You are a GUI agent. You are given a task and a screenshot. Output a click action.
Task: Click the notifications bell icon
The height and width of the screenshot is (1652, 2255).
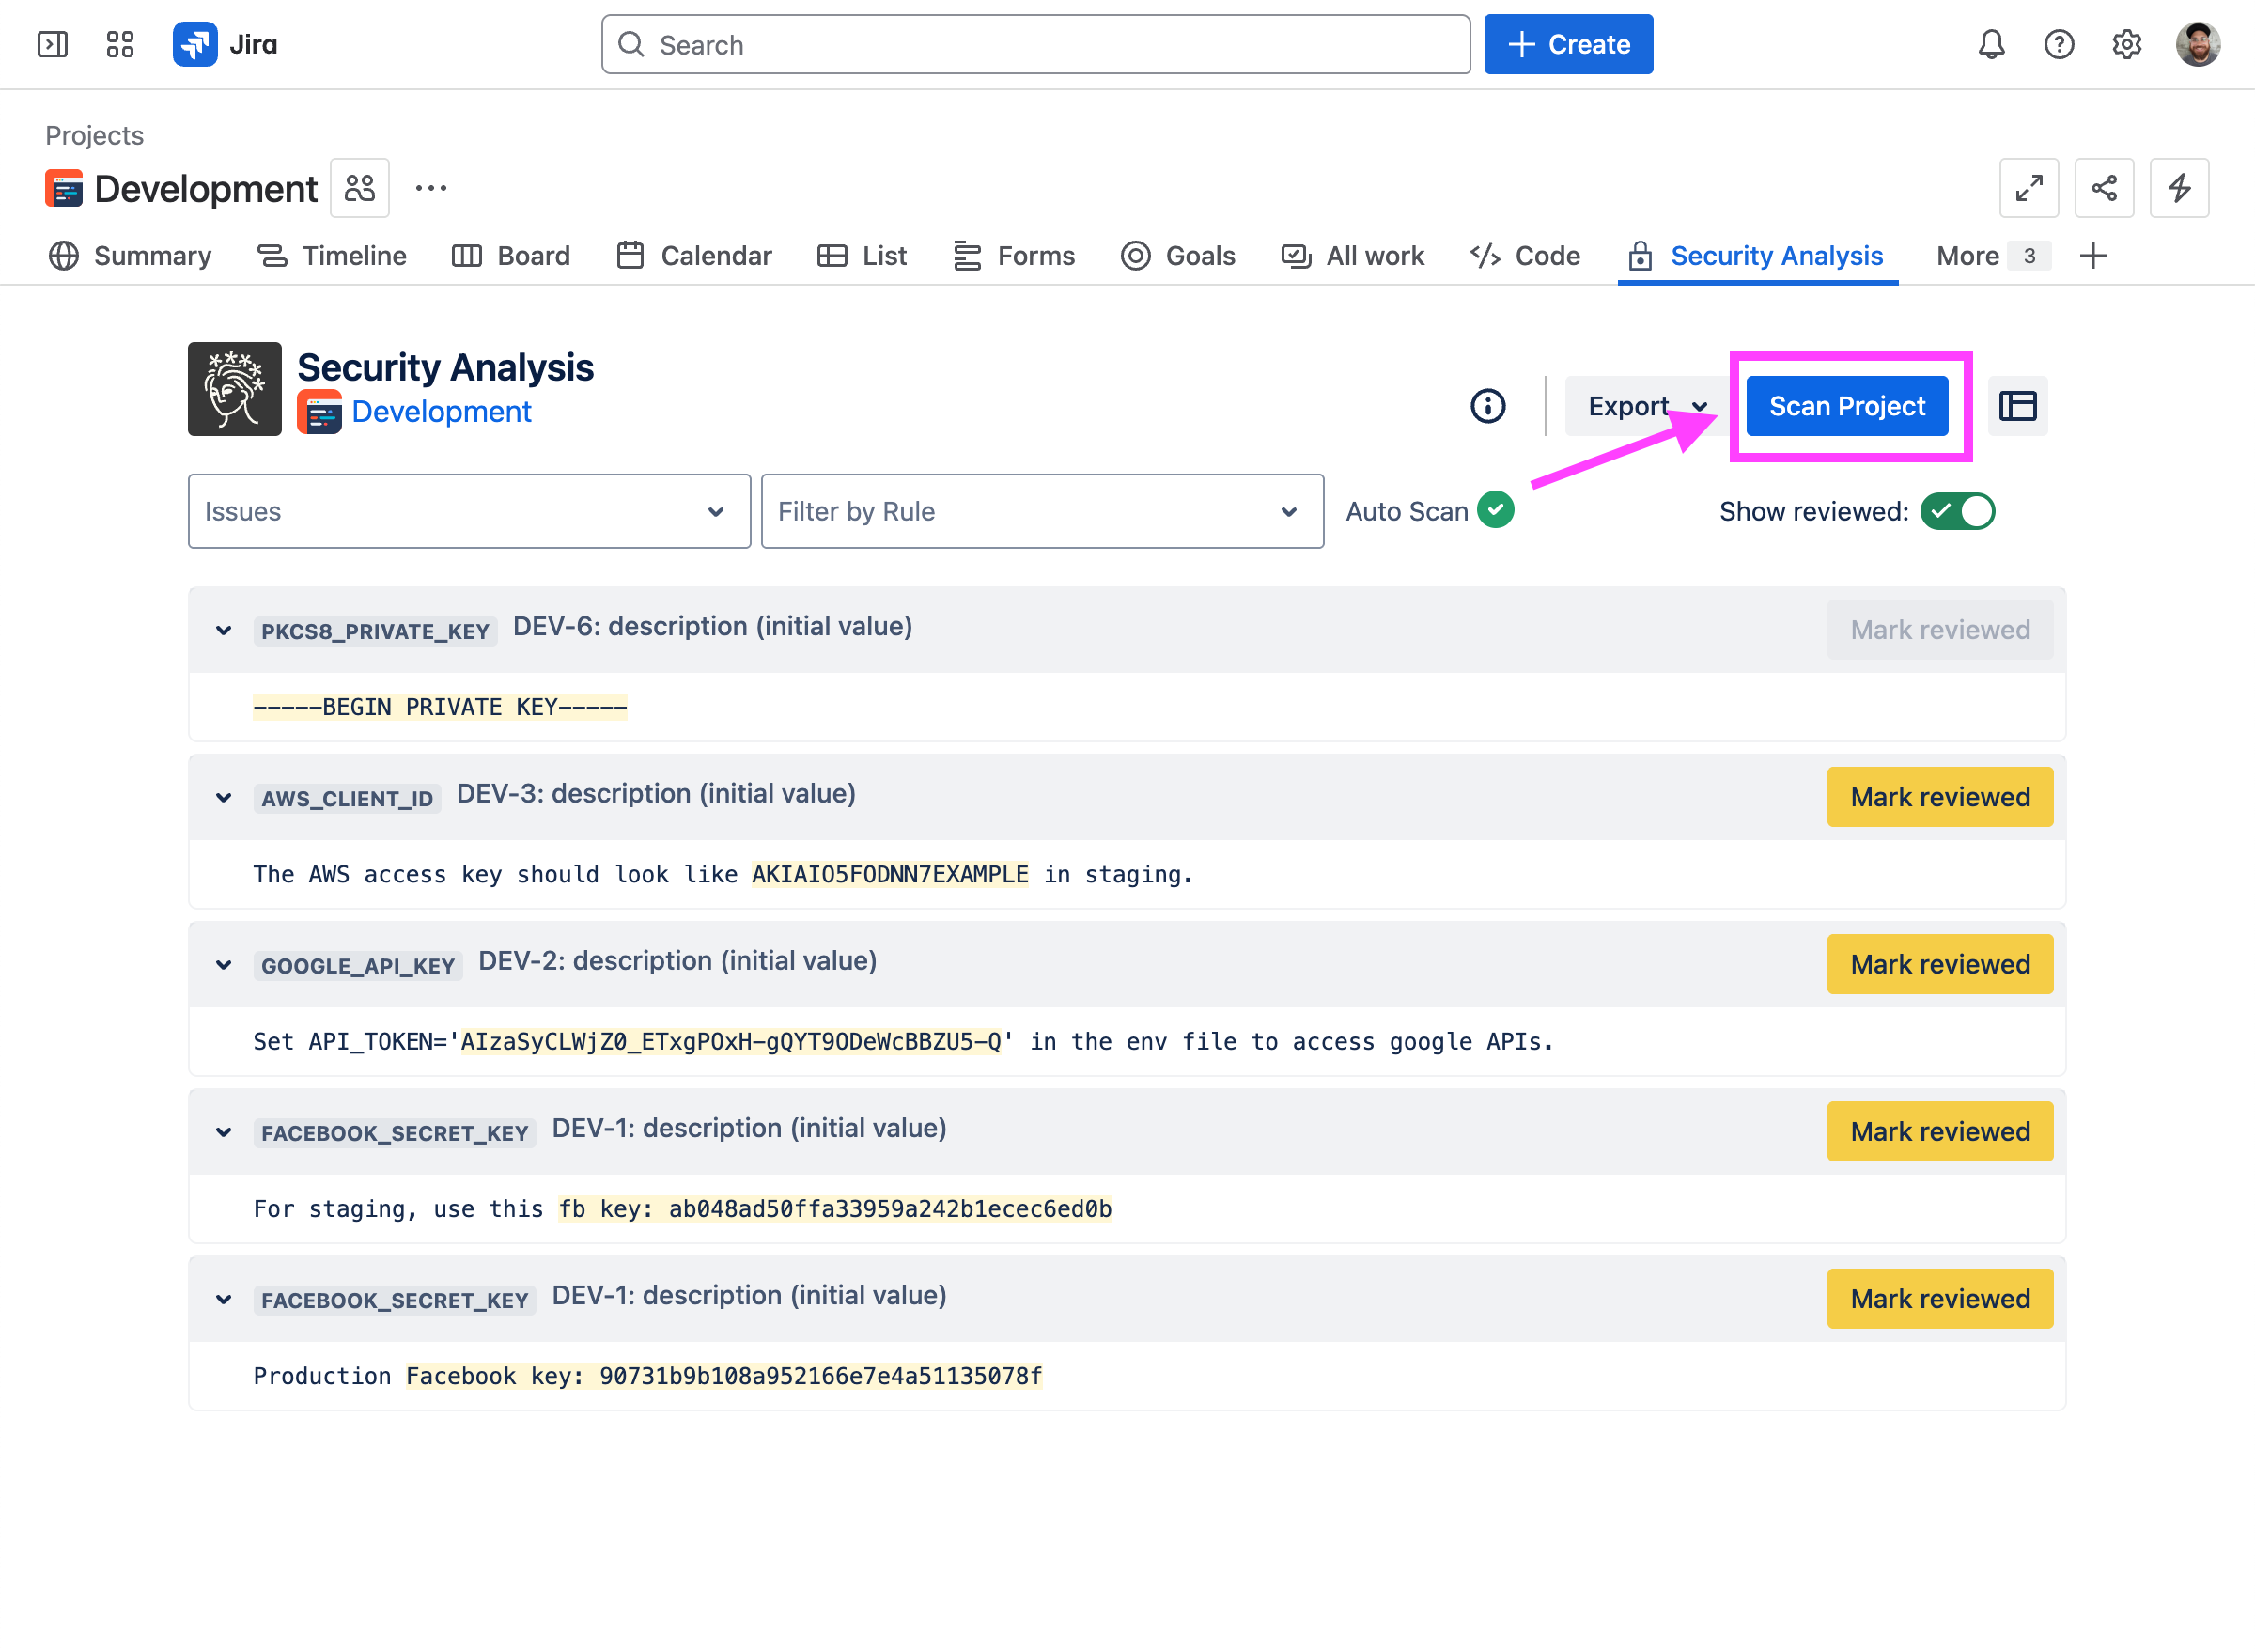1990,45
